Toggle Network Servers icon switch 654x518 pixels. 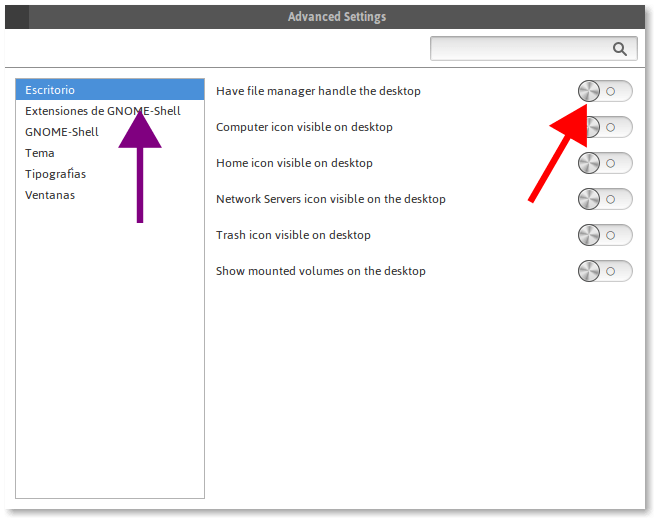(x=605, y=199)
